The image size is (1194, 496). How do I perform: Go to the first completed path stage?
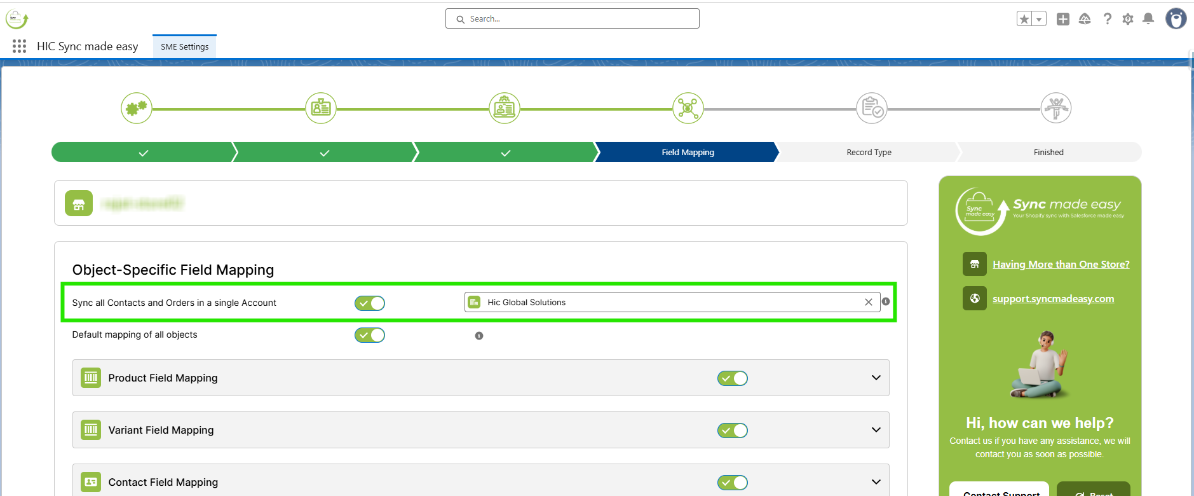(x=143, y=152)
